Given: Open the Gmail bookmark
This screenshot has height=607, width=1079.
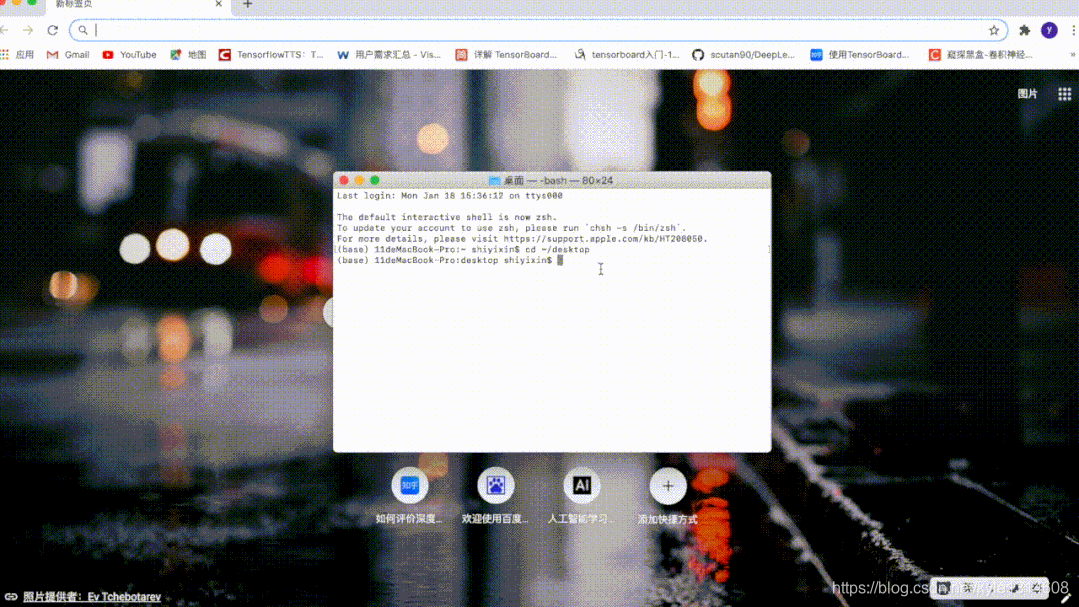Looking at the screenshot, I should [x=68, y=55].
